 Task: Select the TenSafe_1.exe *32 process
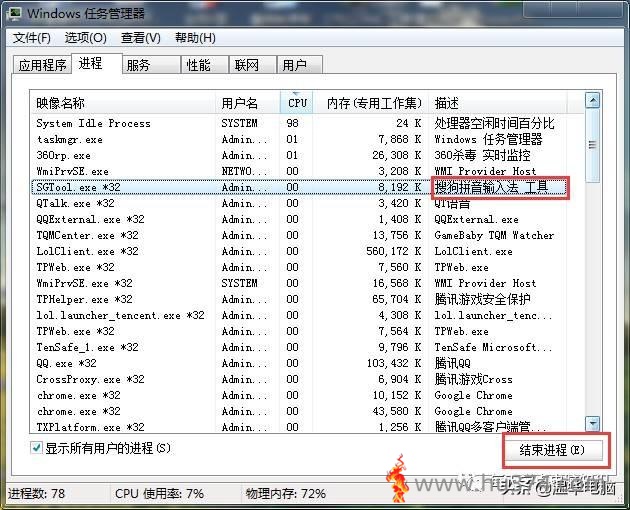pyautogui.click(x=299, y=347)
